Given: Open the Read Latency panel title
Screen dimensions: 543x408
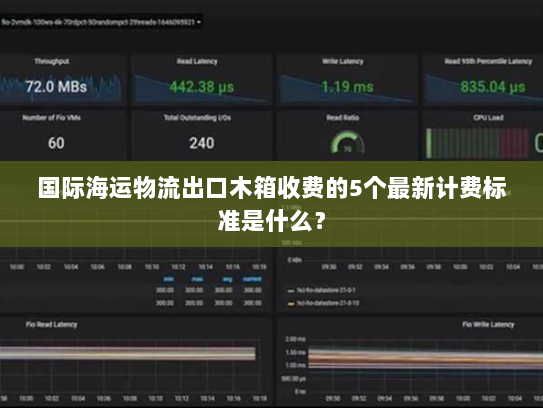Looking at the screenshot, I should tap(197, 62).
